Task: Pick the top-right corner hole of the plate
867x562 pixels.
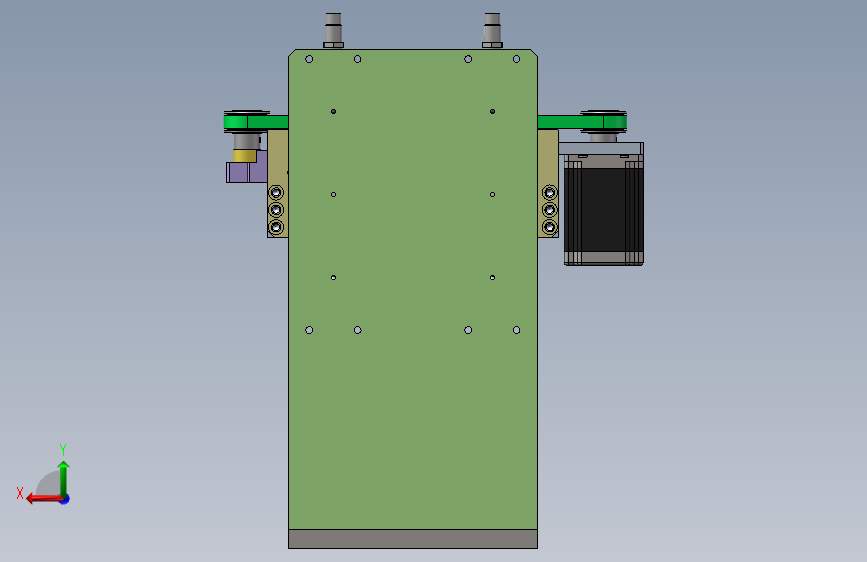Action: click(x=516, y=59)
